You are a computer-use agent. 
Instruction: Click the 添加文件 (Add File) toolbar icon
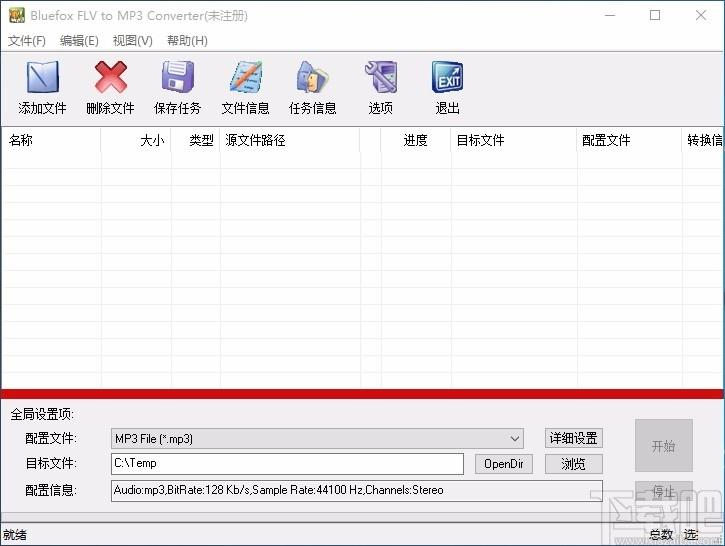point(43,77)
